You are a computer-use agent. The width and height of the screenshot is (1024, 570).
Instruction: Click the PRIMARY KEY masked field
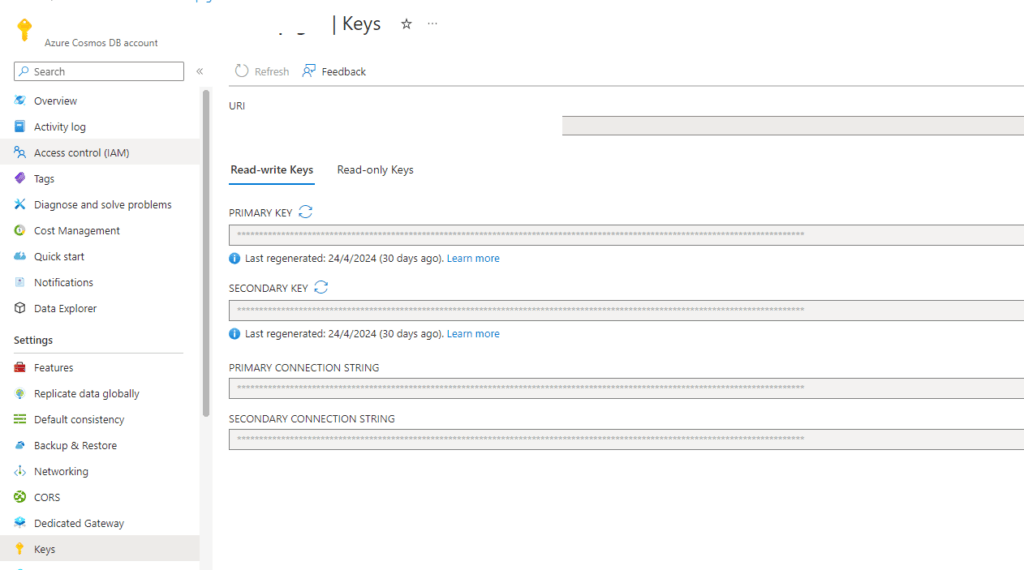click(x=626, y=235)
